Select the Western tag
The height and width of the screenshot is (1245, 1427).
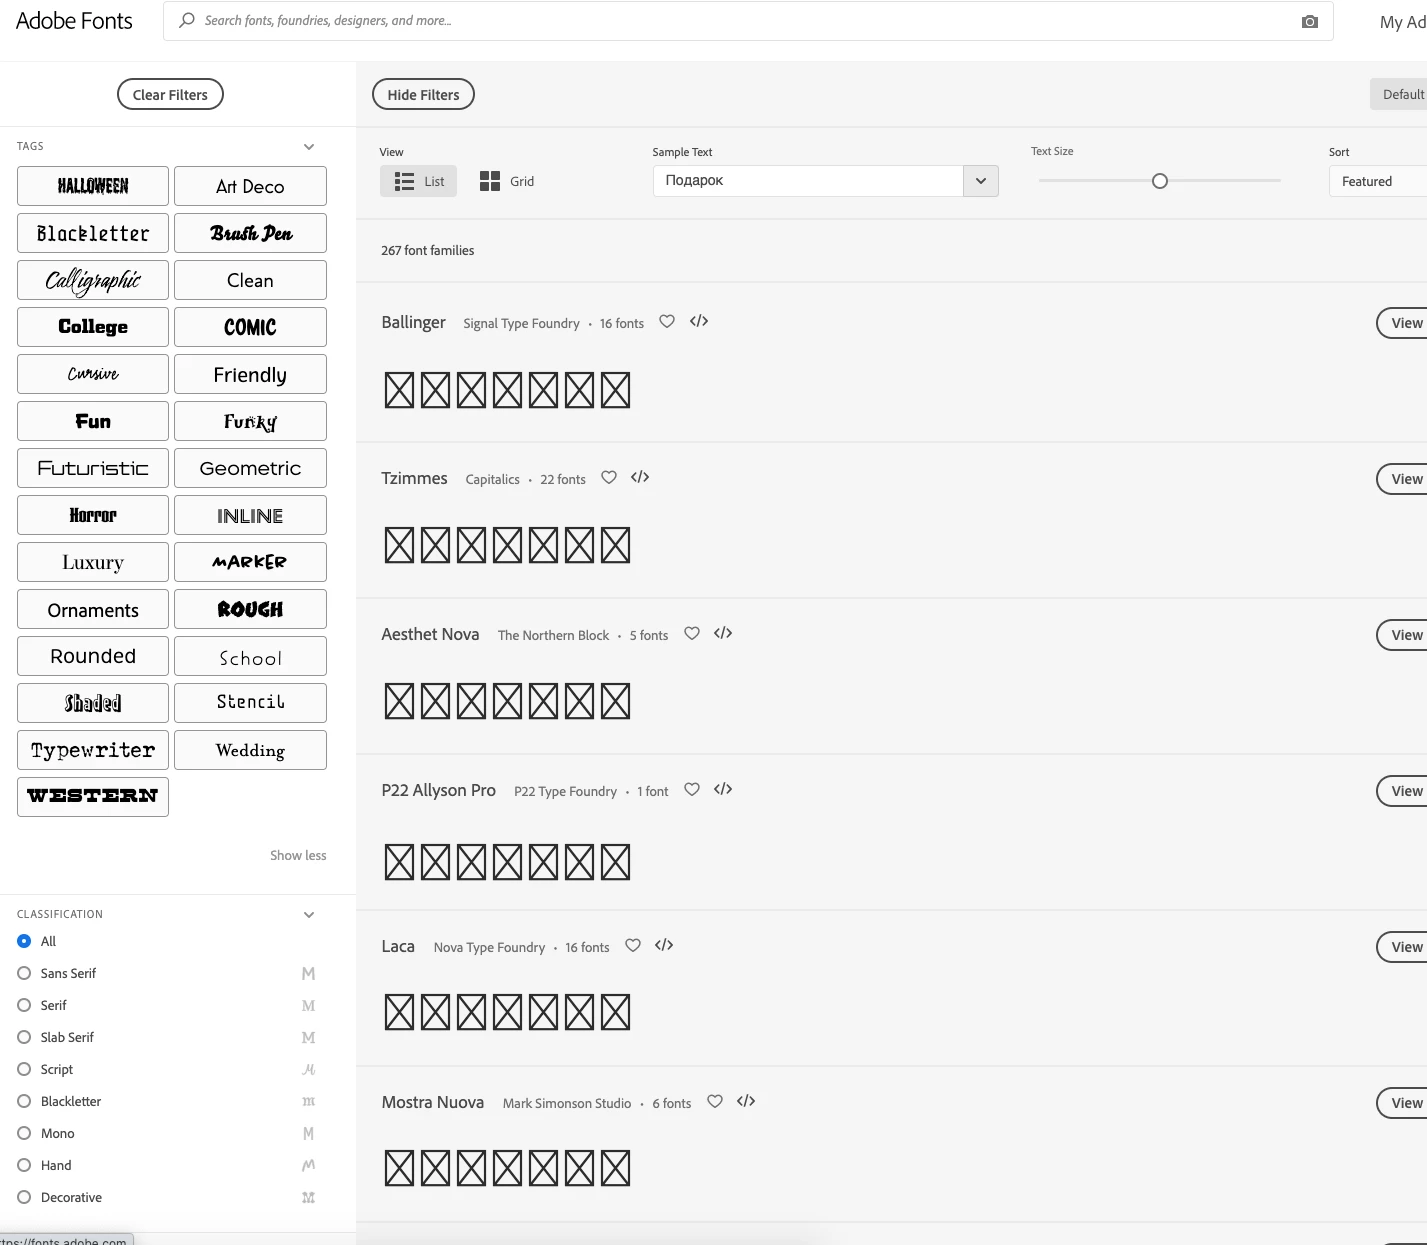pos(93,797)
